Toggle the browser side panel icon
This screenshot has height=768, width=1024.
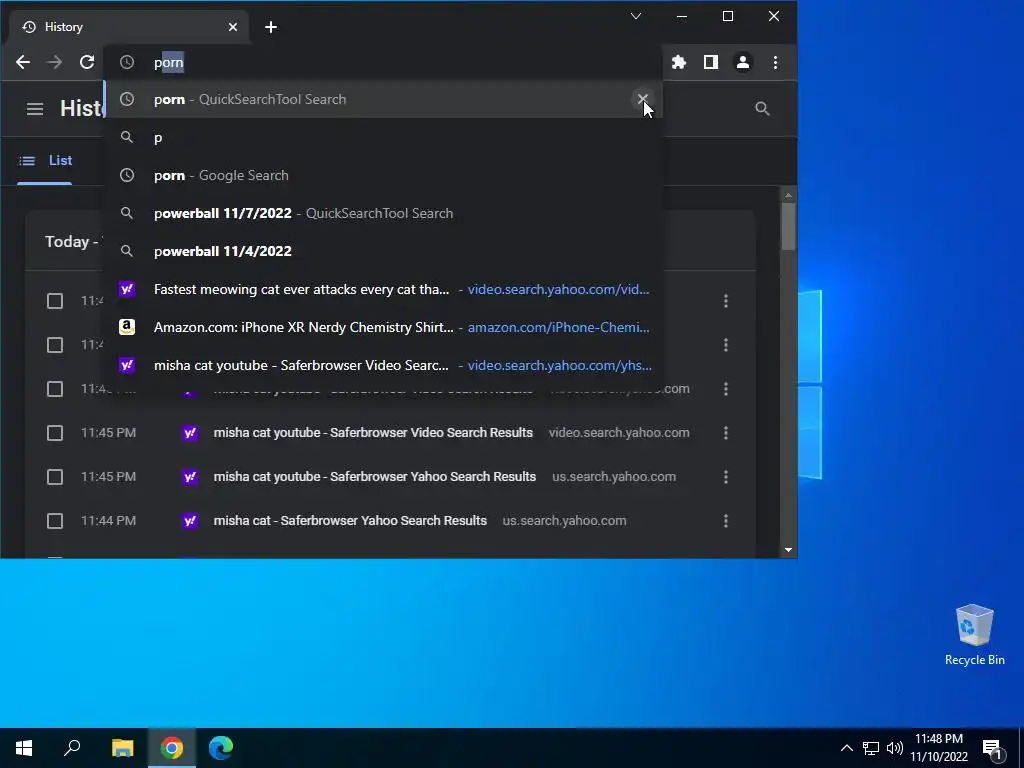click(x=711, y=62)
